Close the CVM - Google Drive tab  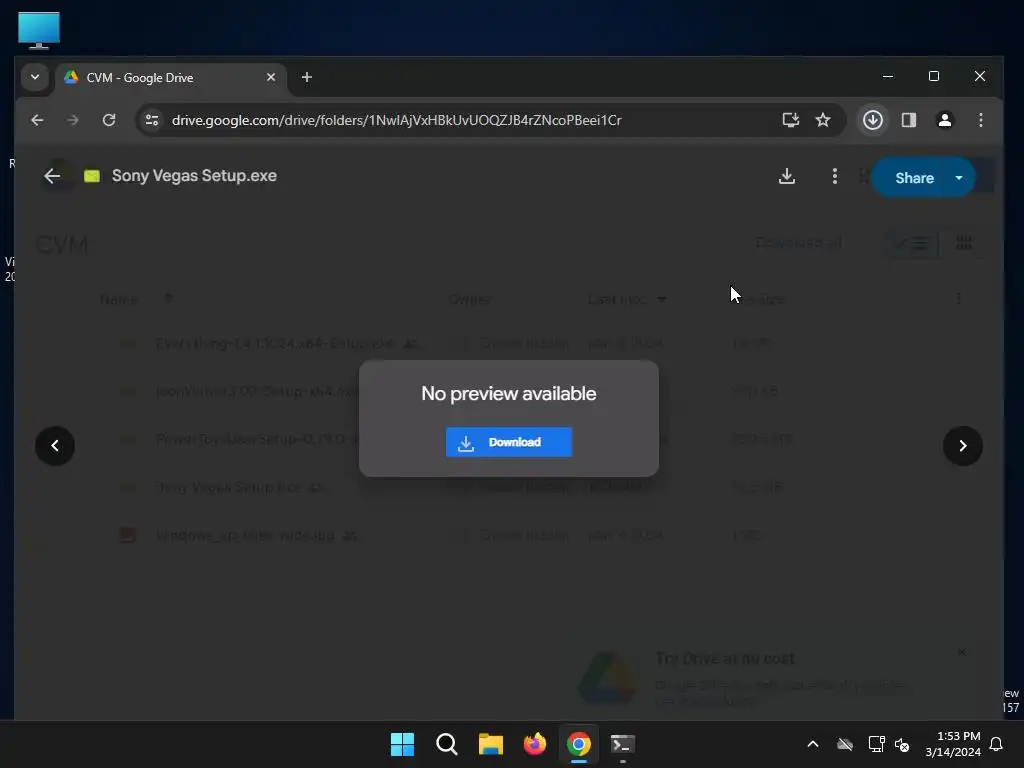coord(271,77)
